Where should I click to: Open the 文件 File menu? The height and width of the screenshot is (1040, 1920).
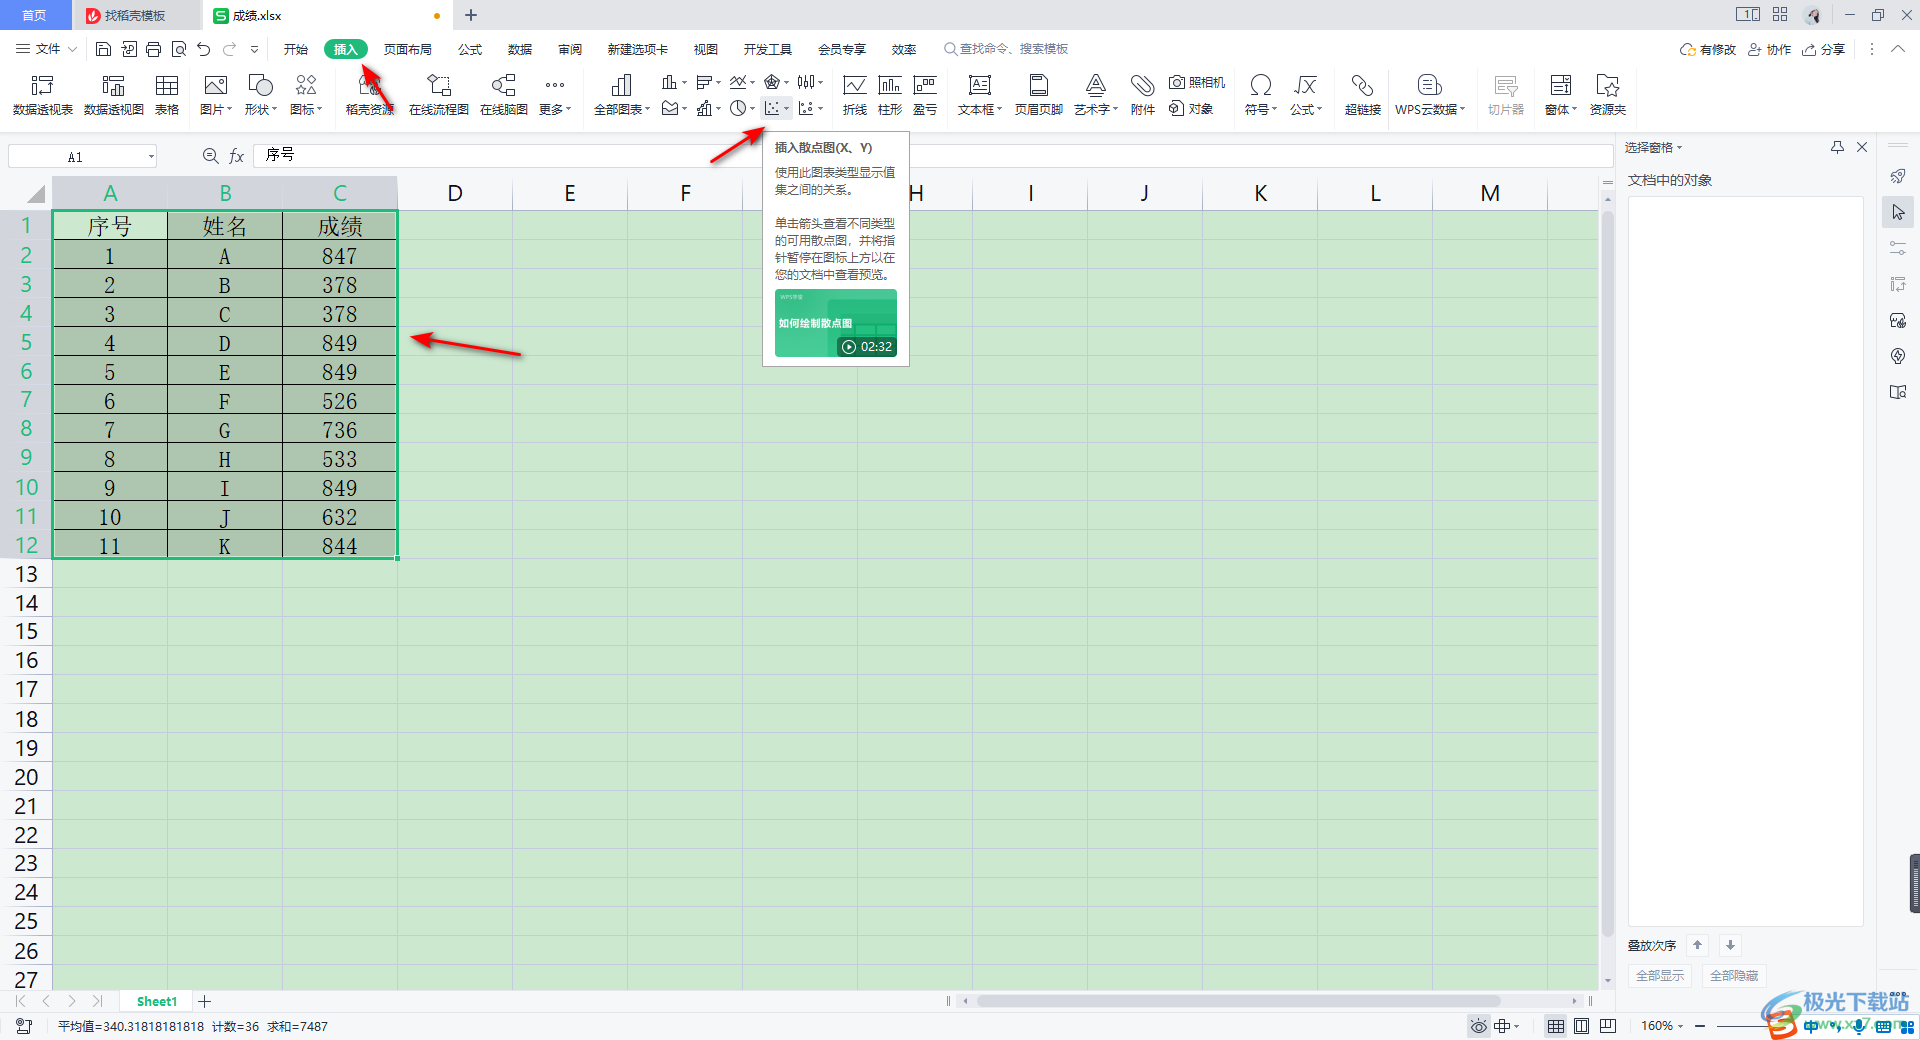46,49
